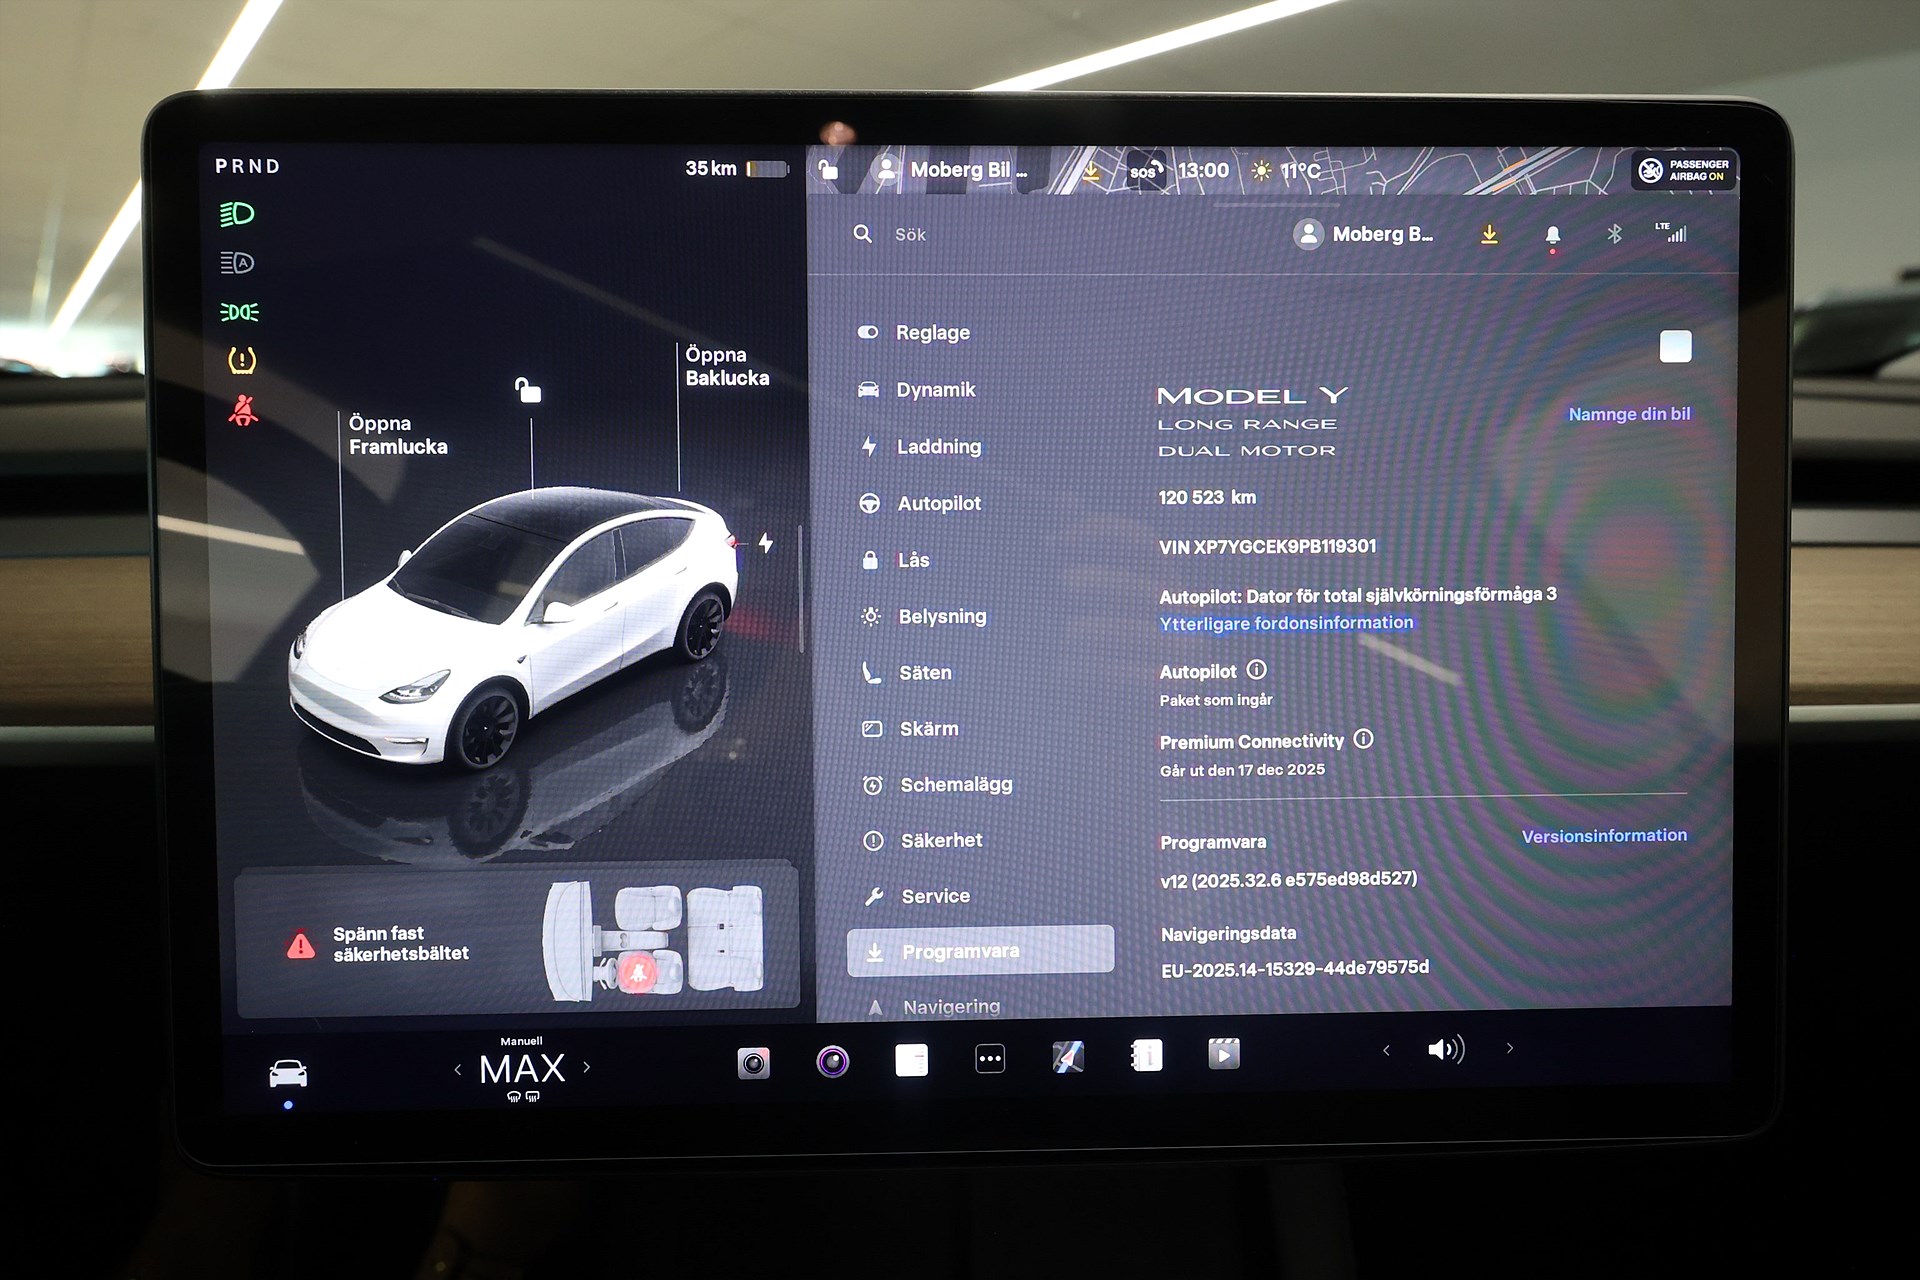This screenshot has height=1280, width=1920.
Task: Expand the app launcher with three dots
Action: pos(989,1058)
